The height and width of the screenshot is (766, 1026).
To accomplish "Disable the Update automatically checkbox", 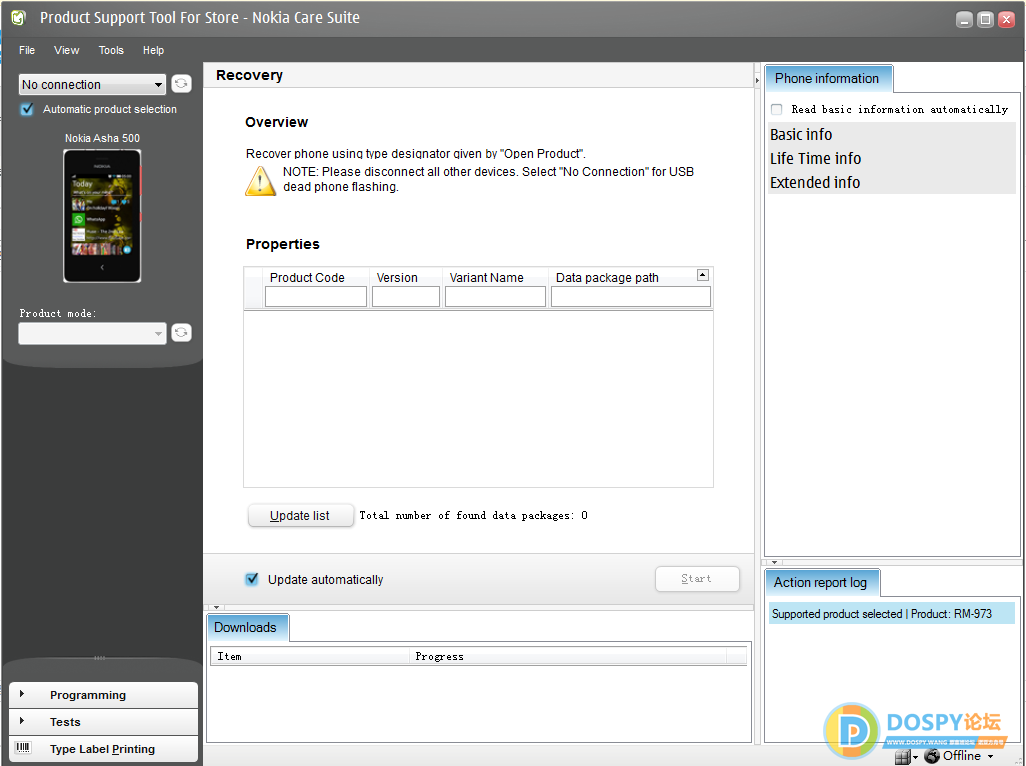I will tap(252, 579).
